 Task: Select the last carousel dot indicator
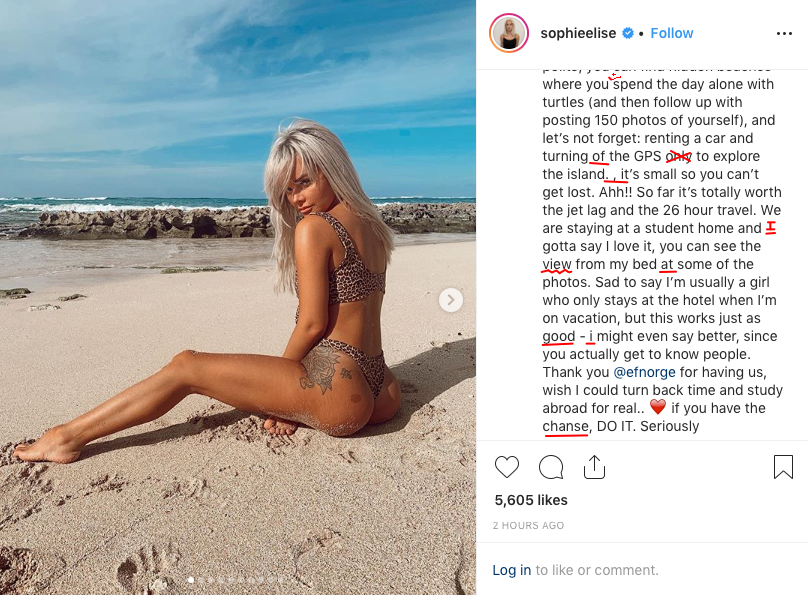281,580
